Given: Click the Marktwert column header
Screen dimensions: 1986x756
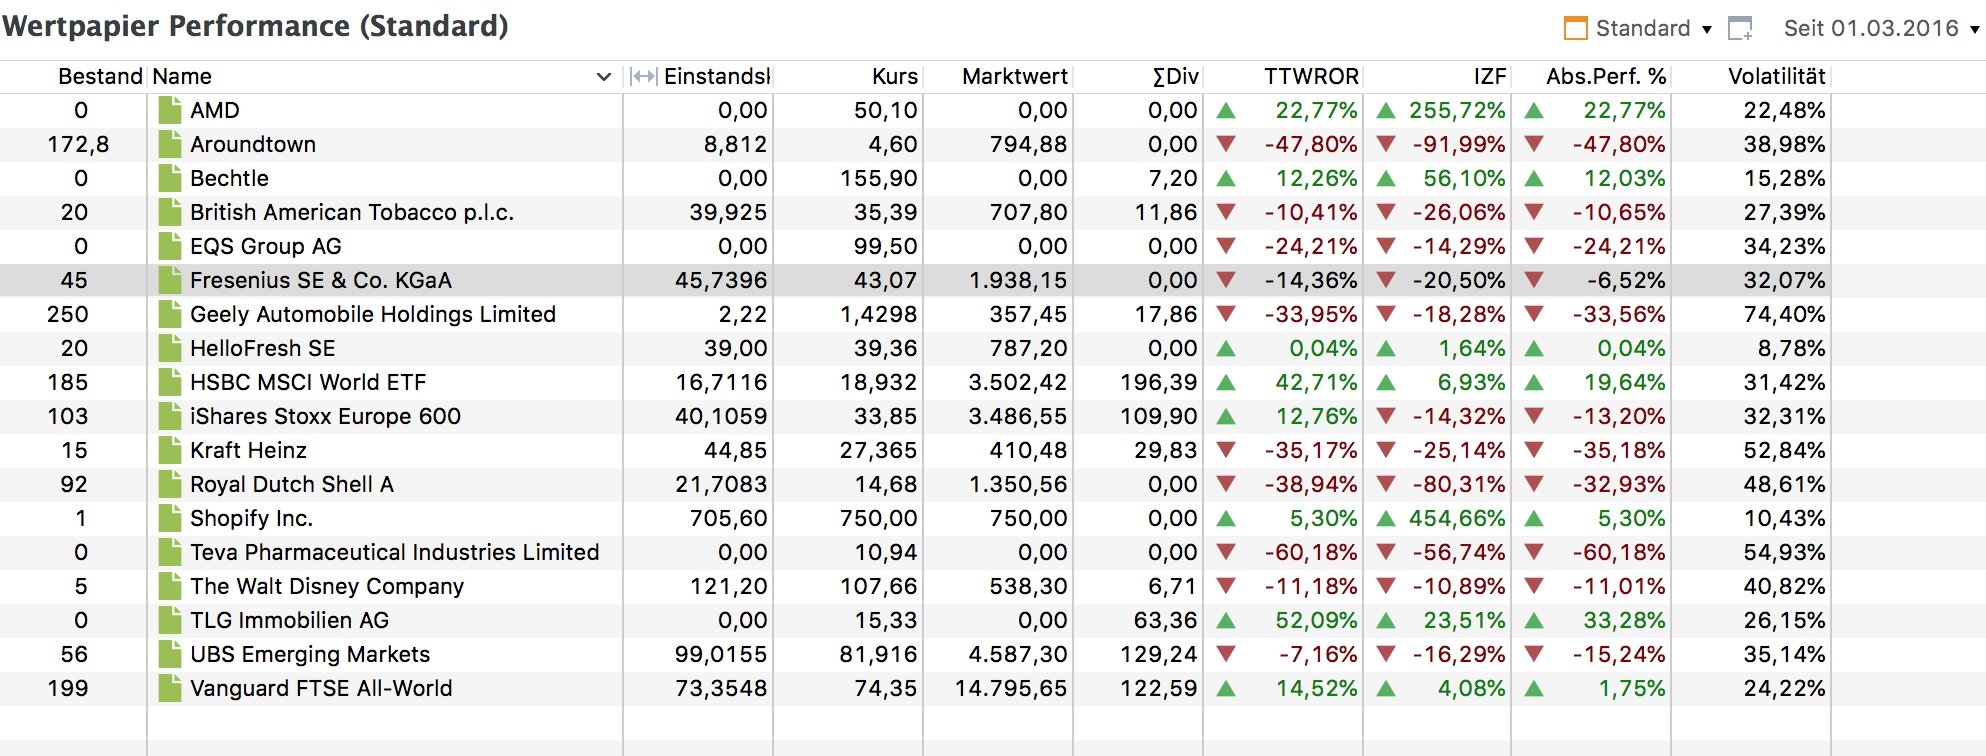Looking at the screenshot, I should point(1014,77).
